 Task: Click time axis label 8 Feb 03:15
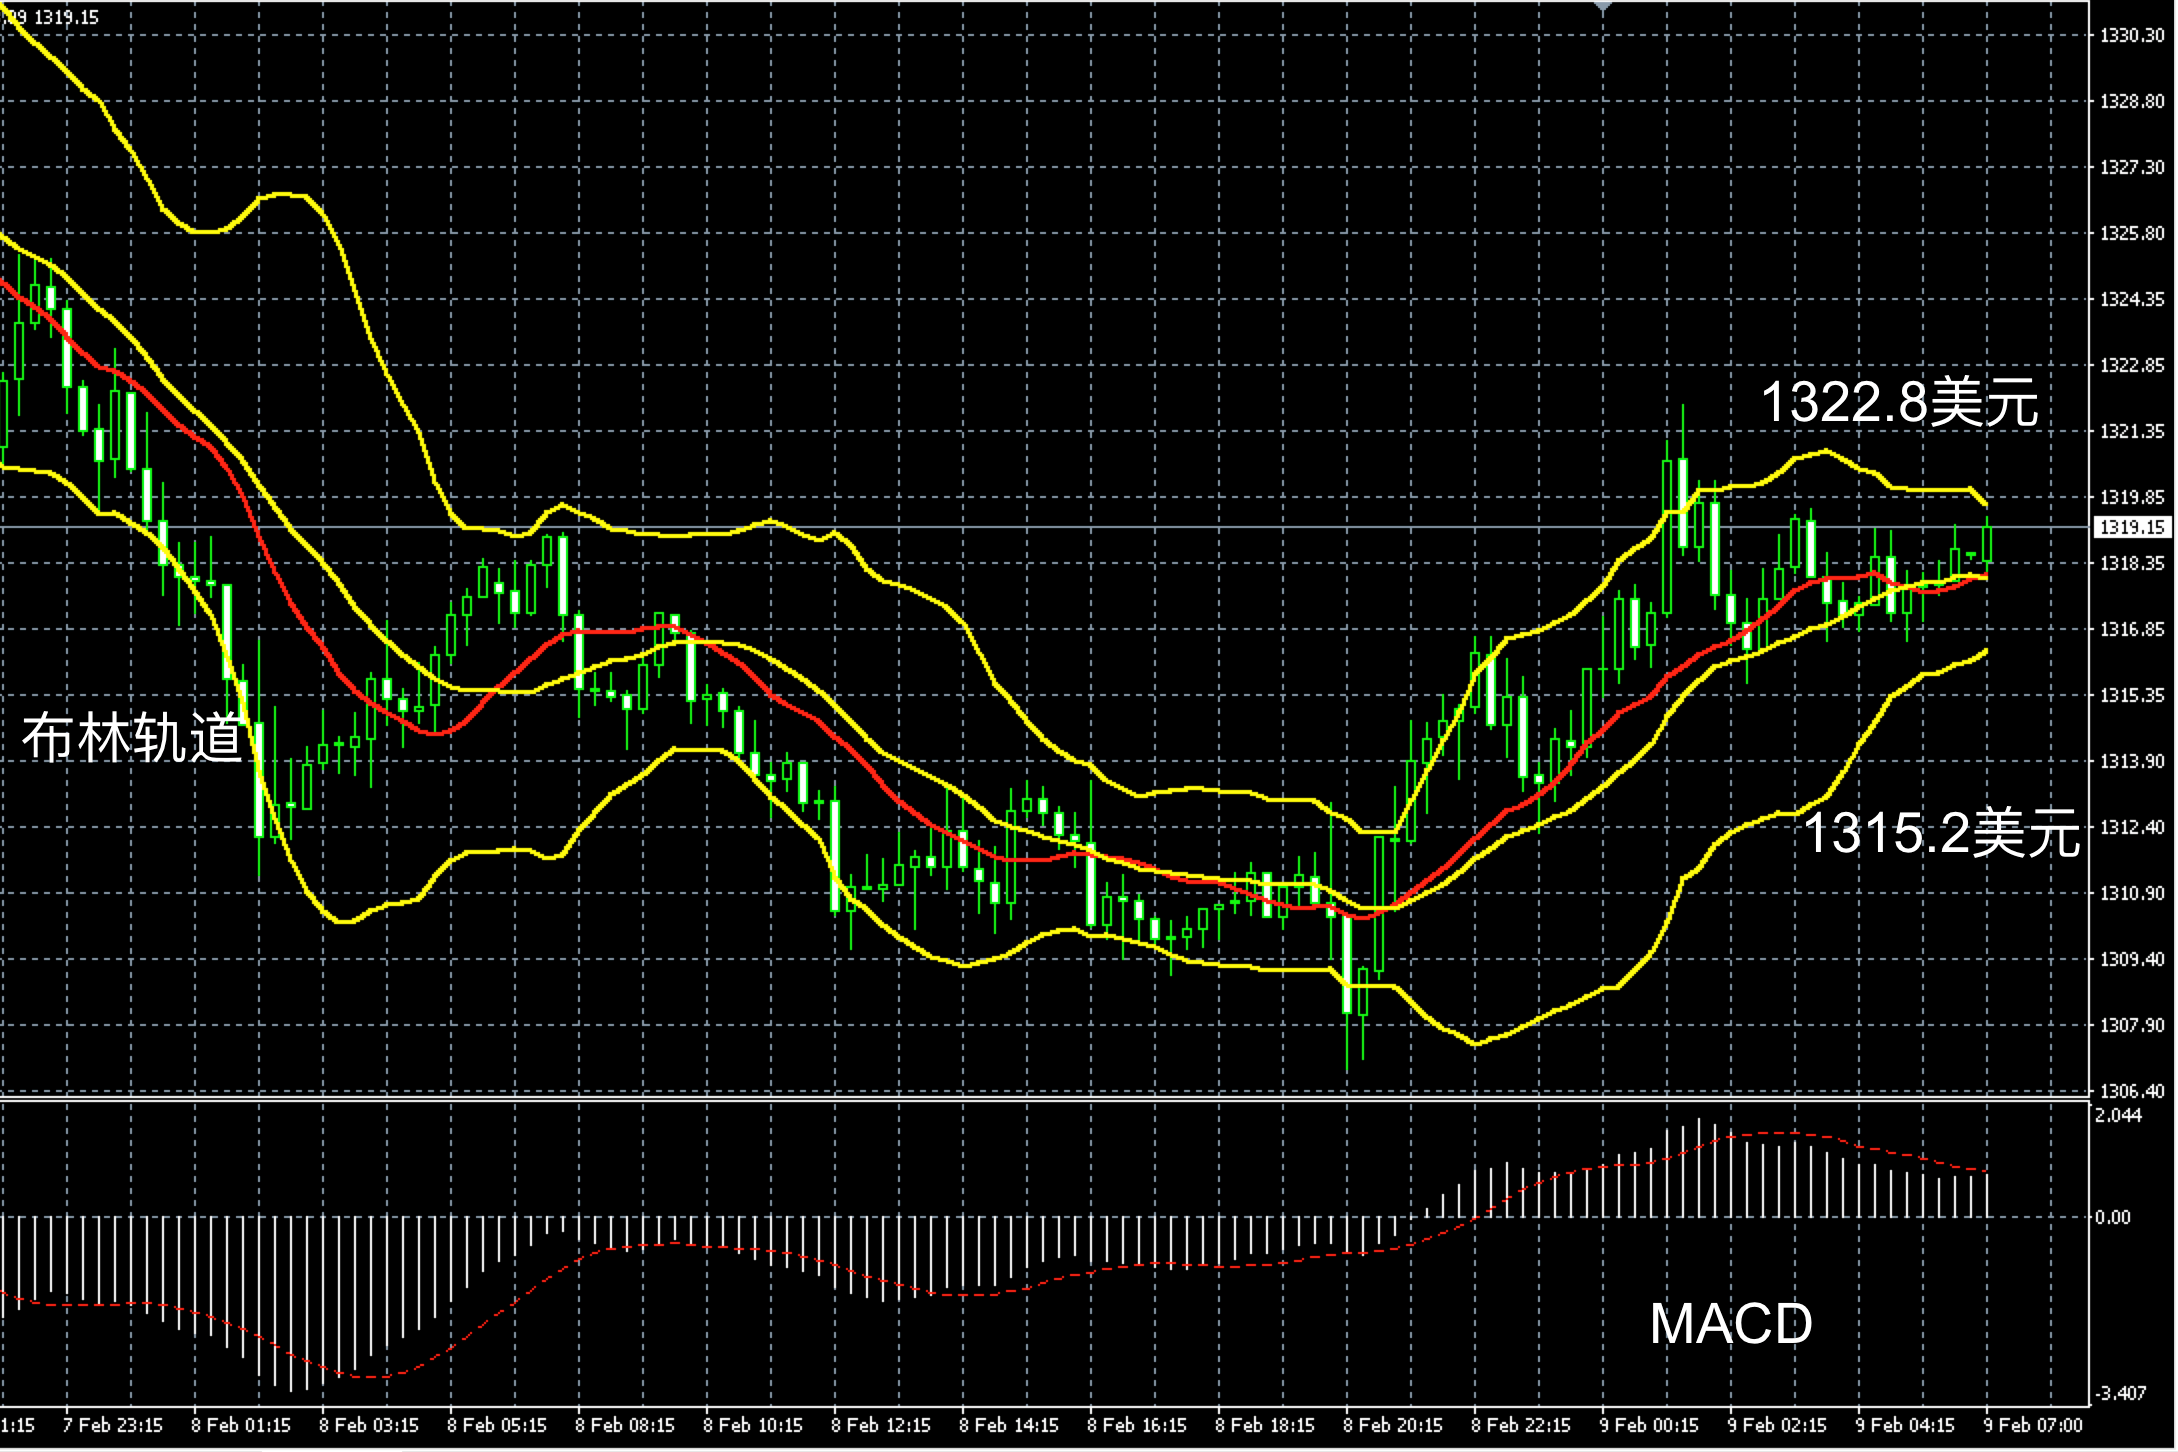click(x=369, y=1425)
